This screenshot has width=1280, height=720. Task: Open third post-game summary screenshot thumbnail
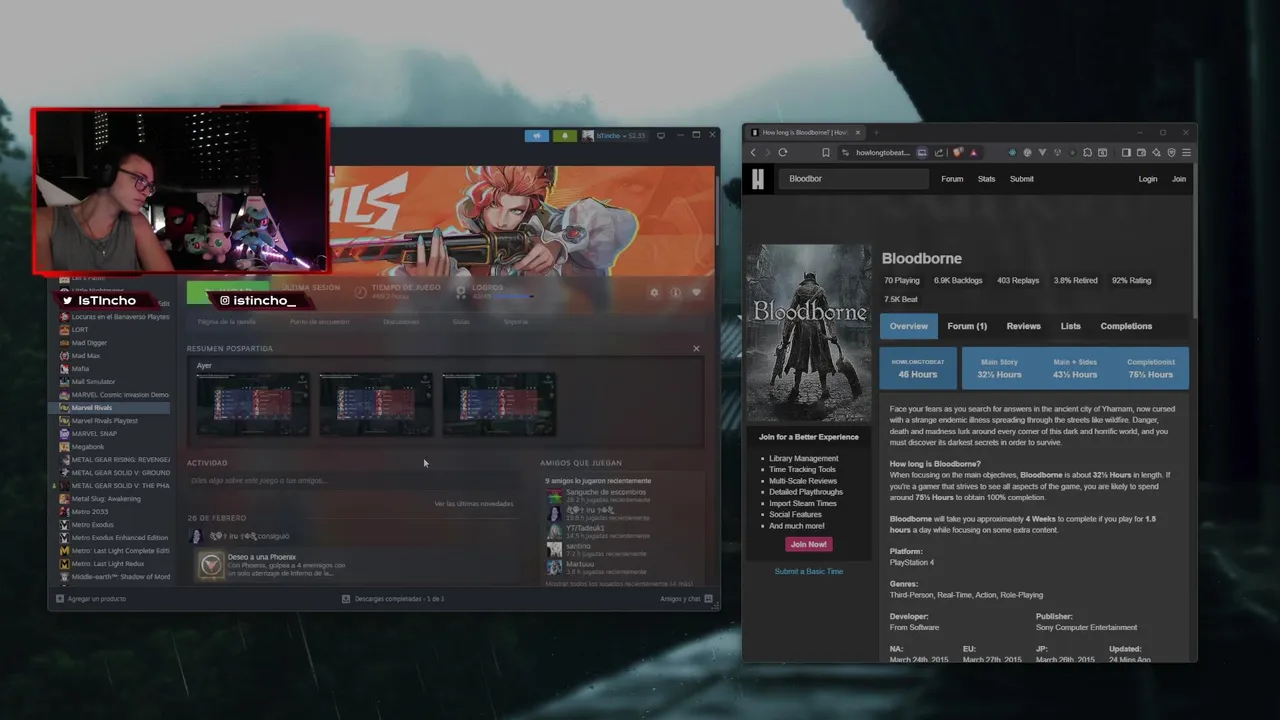click(x=499, y=405)
